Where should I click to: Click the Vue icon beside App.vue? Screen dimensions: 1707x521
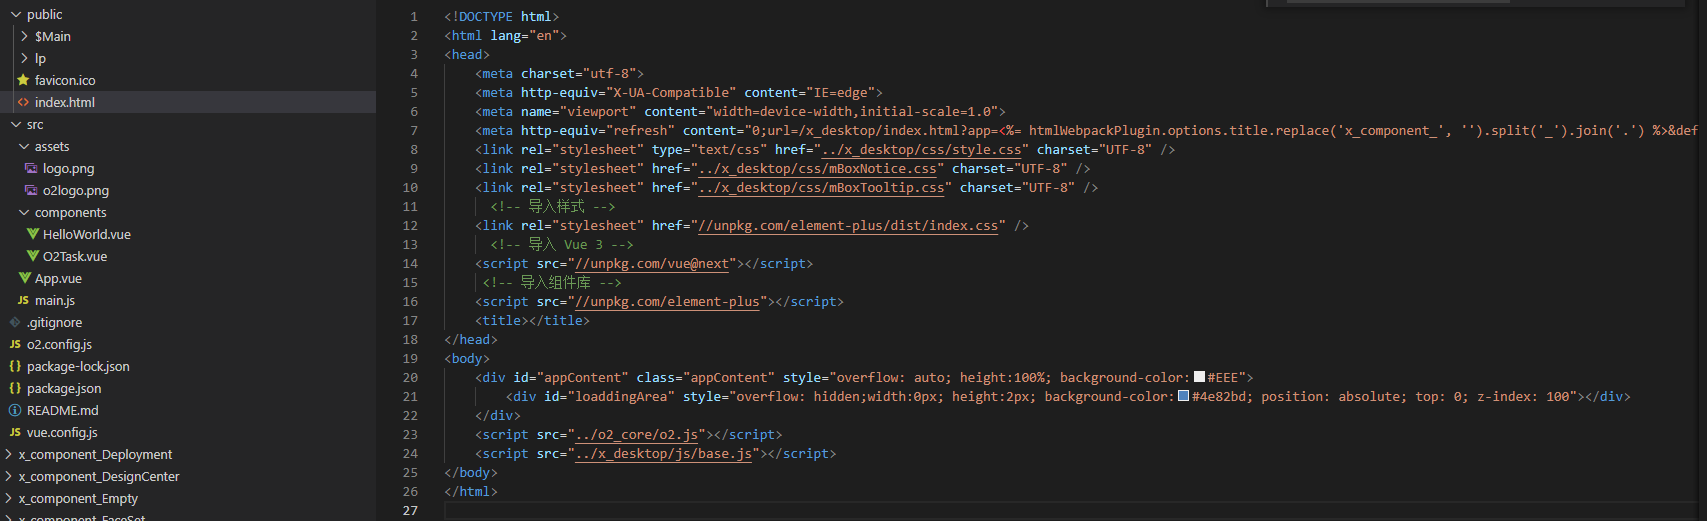pyautogui.click(x=25, y=278)
